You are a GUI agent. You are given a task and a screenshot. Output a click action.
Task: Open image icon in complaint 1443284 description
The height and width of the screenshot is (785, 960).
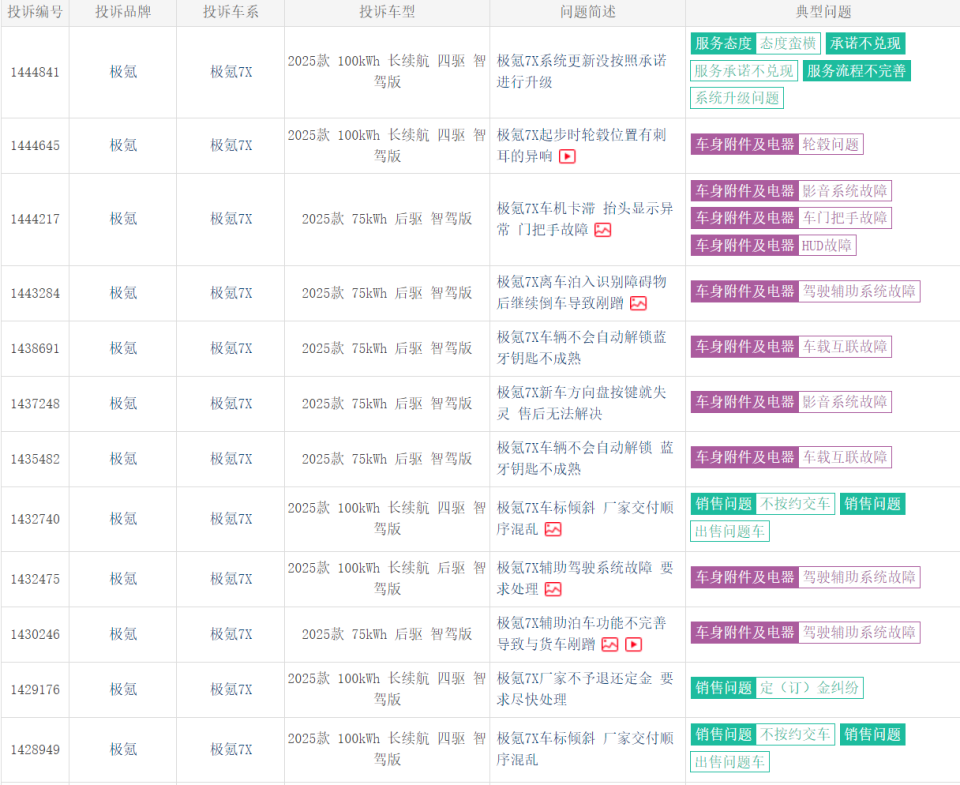click(x=639, y=303)
